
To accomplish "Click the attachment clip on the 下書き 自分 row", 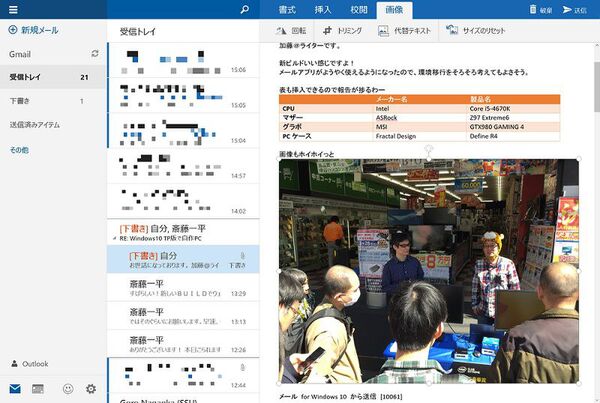I will point(242,255).
